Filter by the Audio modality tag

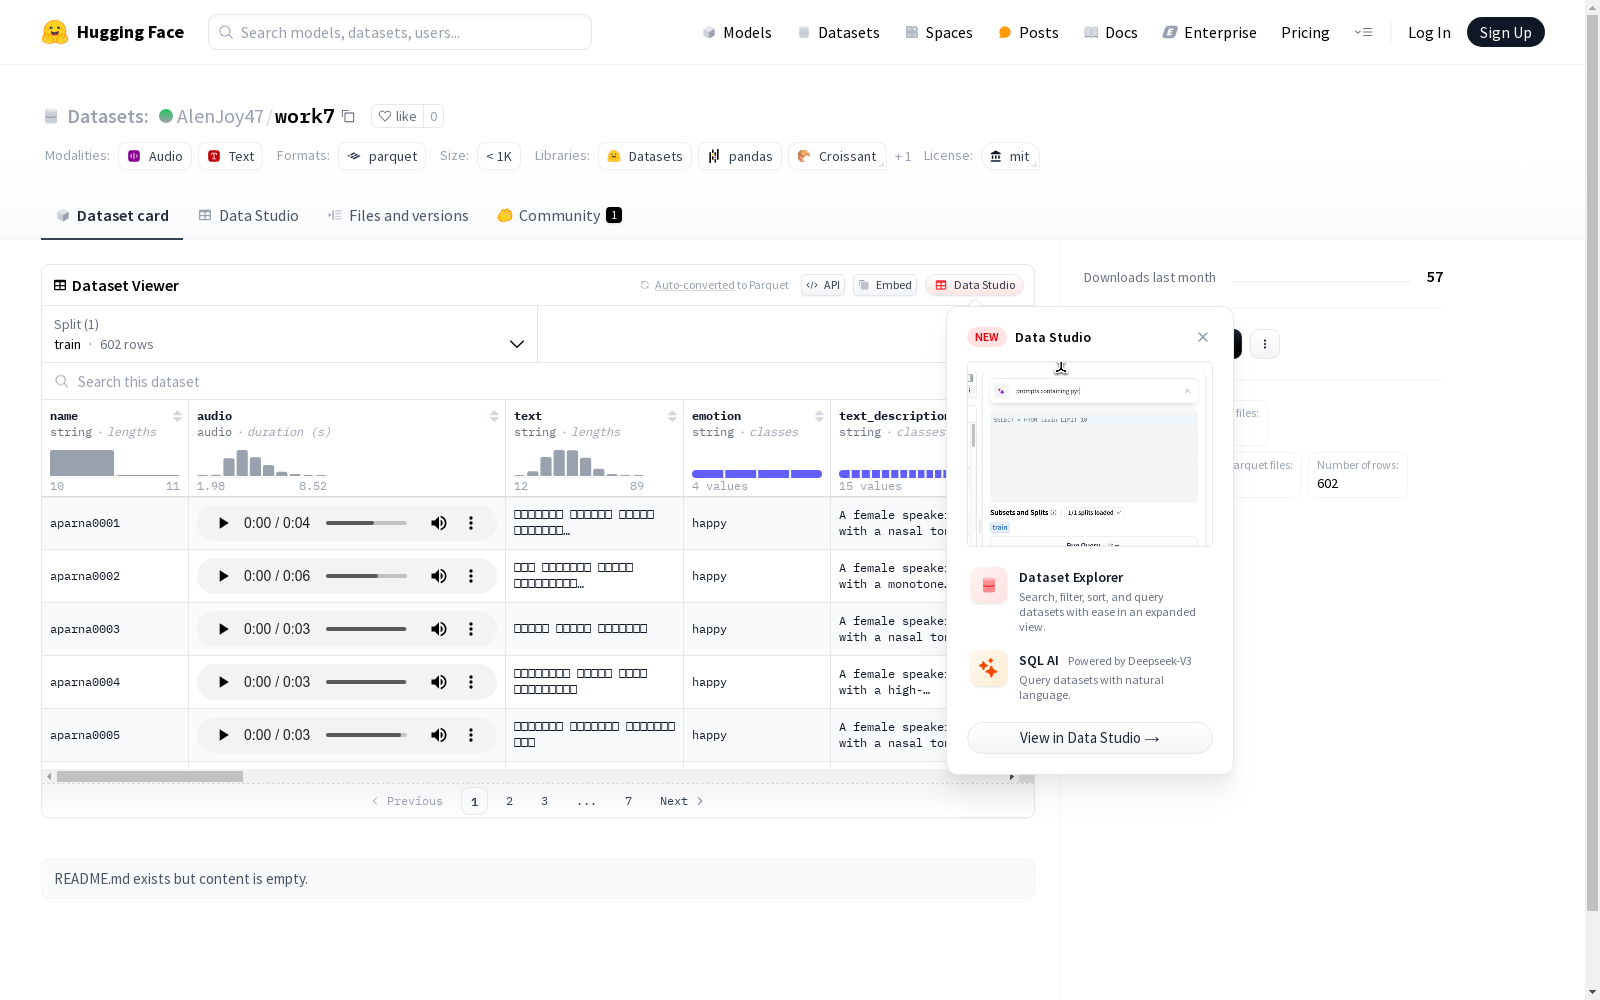155,156
